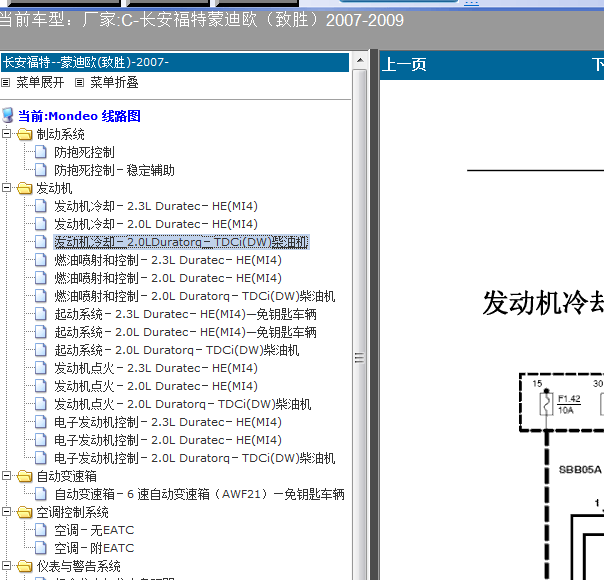Click page icon next to 防抱死控制
This screenshot has height=580, width=604.
click(40, 152)
